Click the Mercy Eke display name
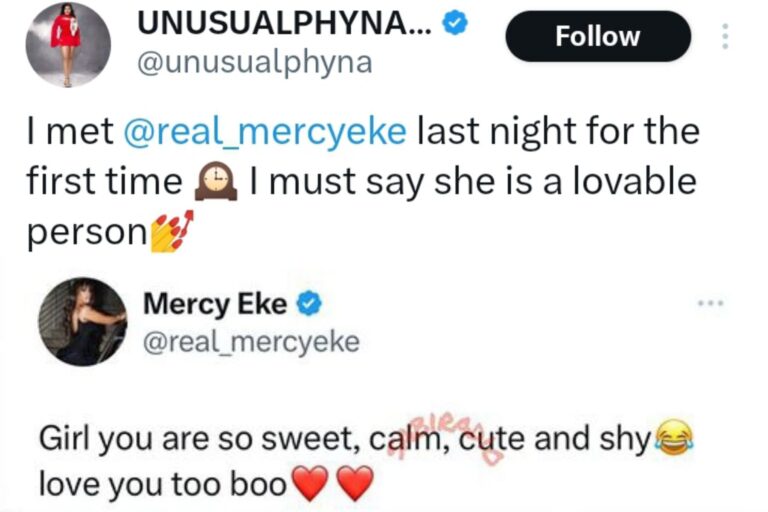Image resolution: width=768 pixels, height=512 pixels. pos(215,304)
